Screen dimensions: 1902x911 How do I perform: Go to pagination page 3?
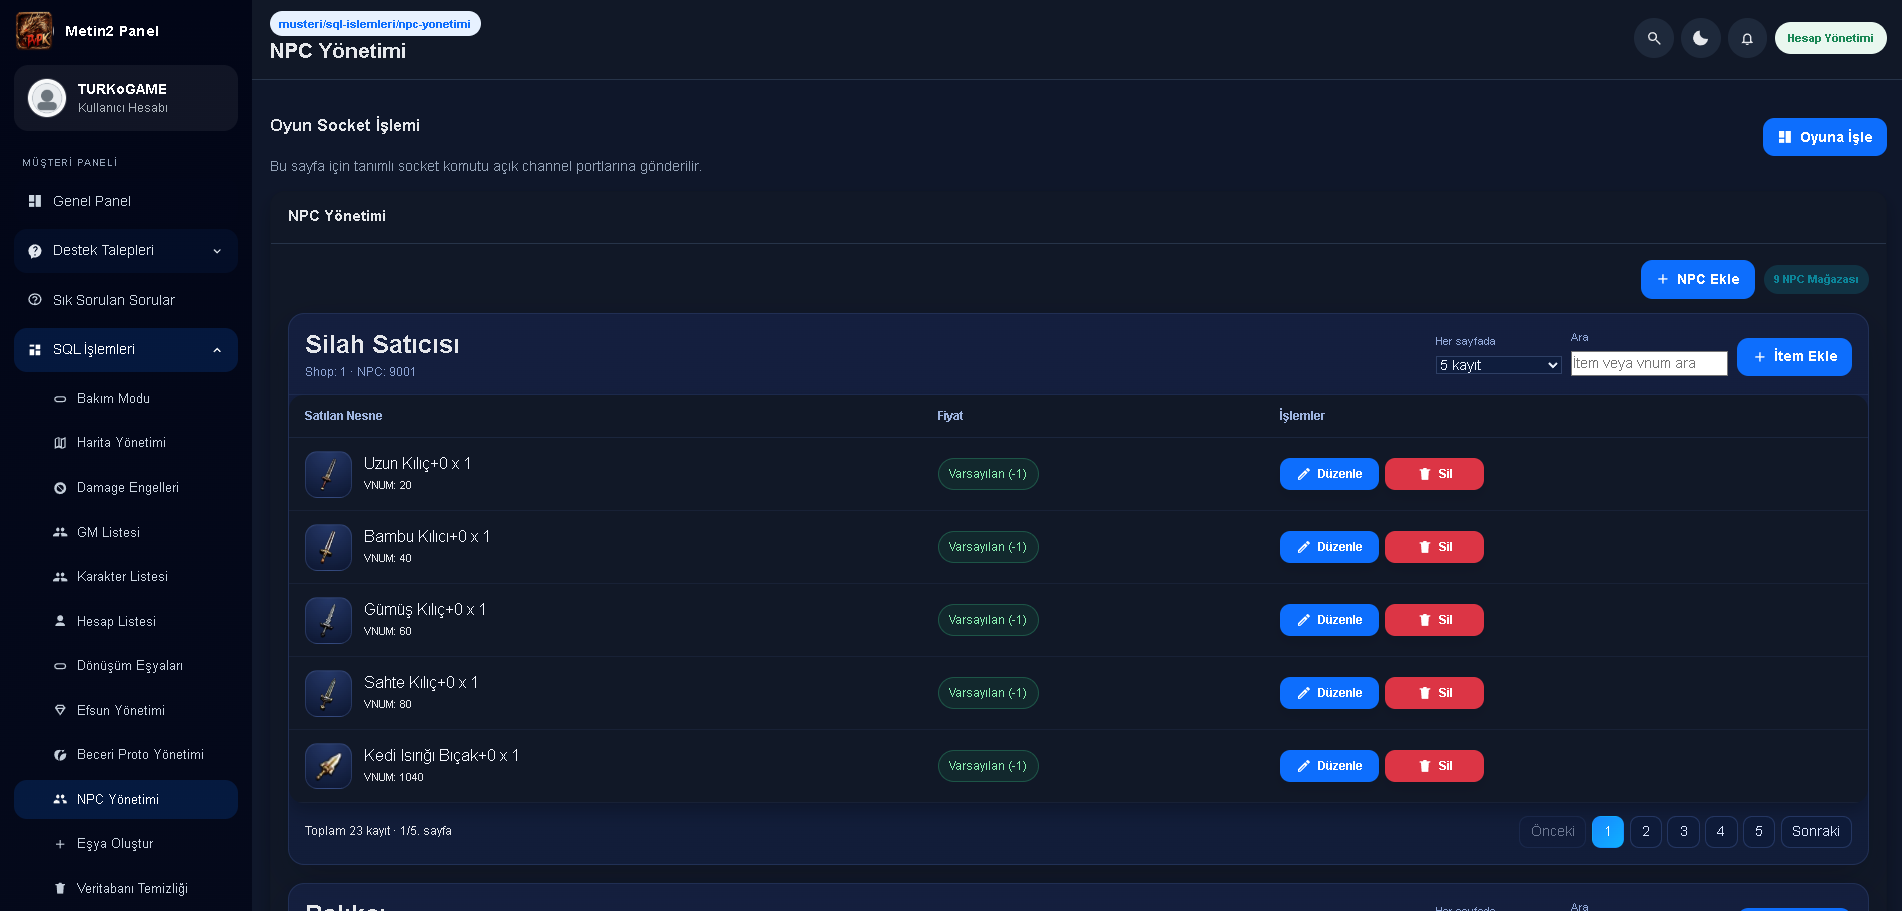click(x=1684, y=832)
